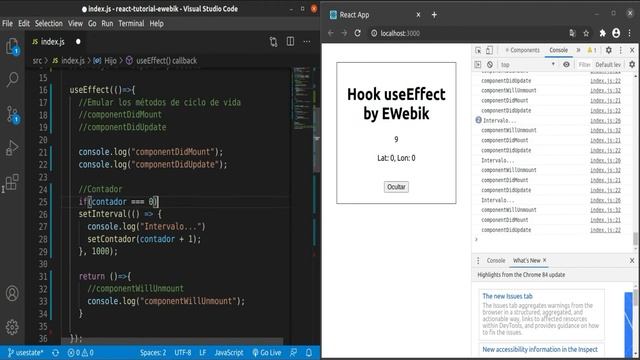This screenshot has height=360, width=640.
Task: Open the Default levels dropdown
Action: 608,64
